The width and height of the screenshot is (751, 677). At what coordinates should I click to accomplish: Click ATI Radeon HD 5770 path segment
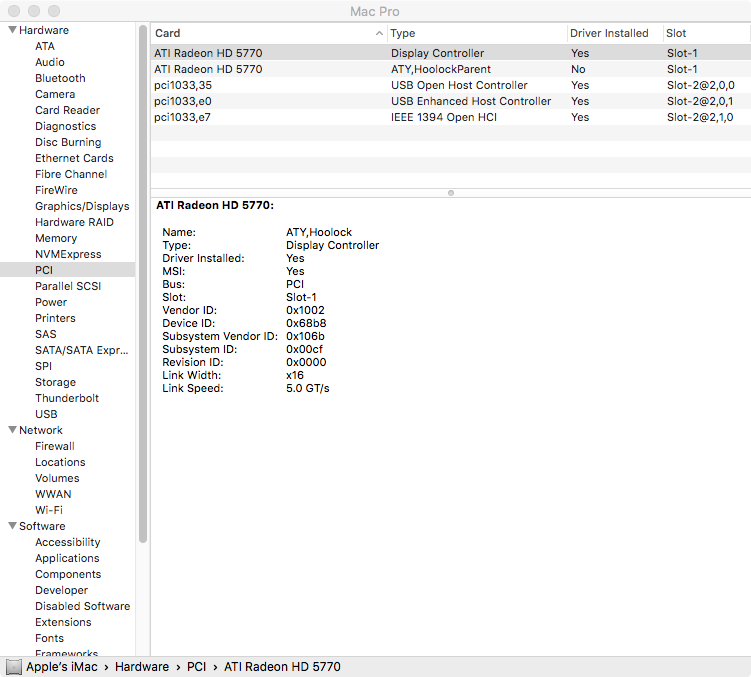[282, 666]
